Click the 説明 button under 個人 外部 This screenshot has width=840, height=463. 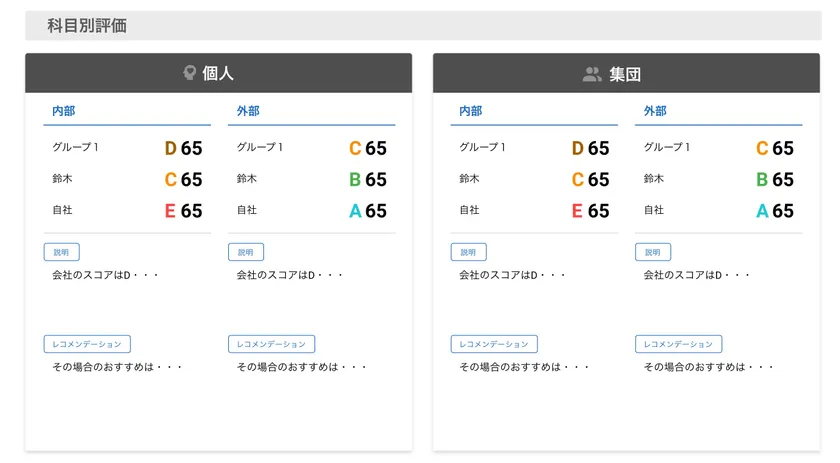246,252
